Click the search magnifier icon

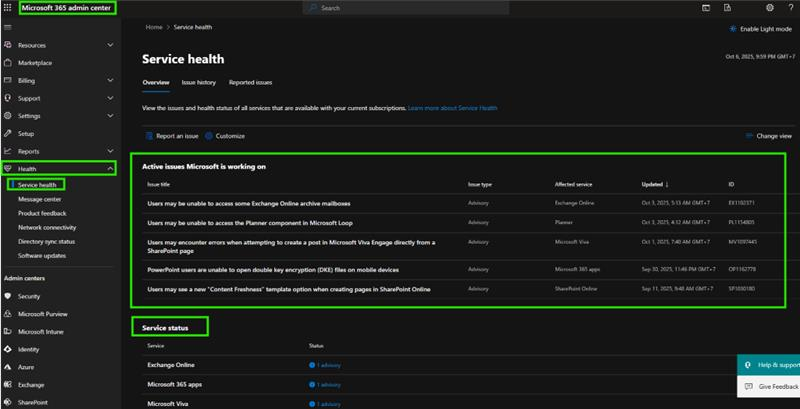click(x=313, y=8)
